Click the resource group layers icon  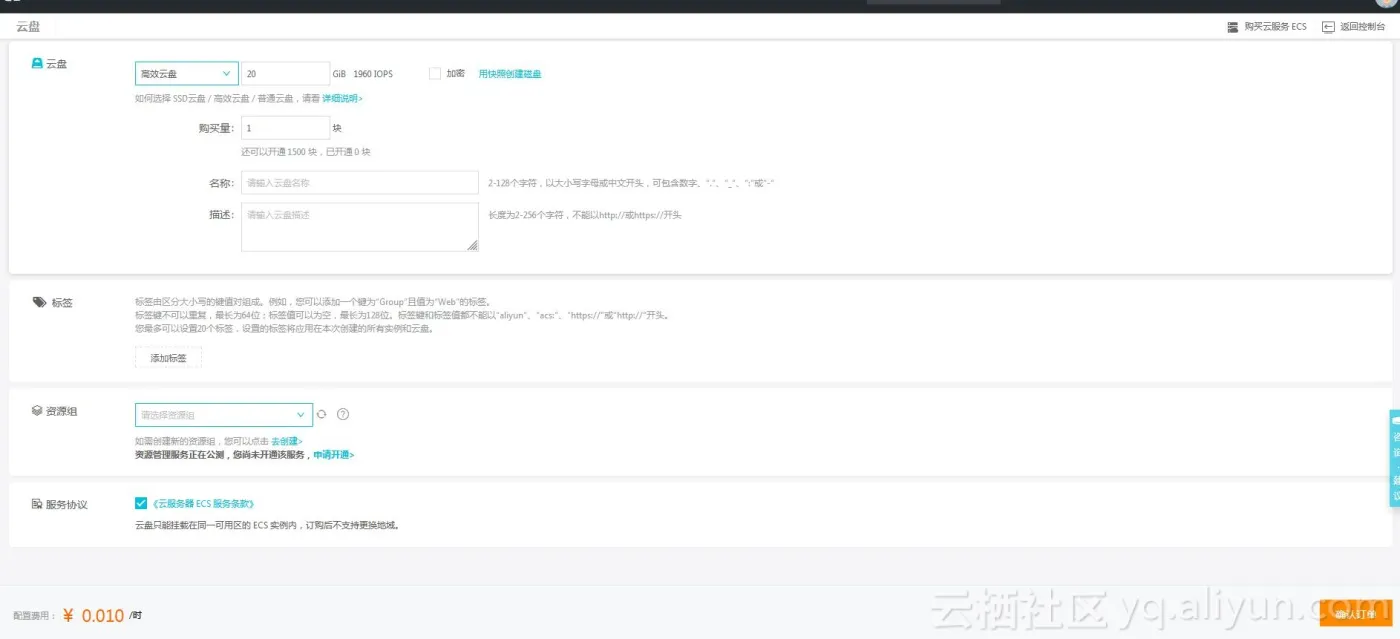38,411
